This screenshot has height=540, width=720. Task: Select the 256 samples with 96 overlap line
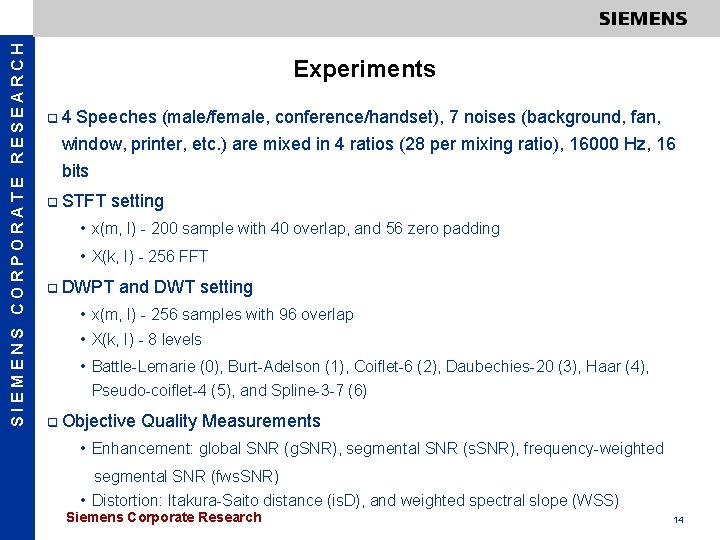point(222,315)
